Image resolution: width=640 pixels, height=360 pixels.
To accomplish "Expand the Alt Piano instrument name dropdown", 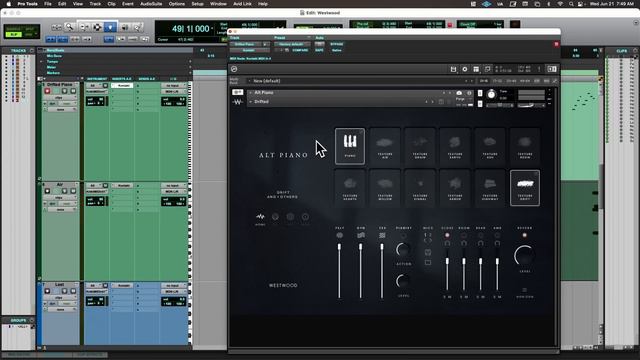I will 251,93.
